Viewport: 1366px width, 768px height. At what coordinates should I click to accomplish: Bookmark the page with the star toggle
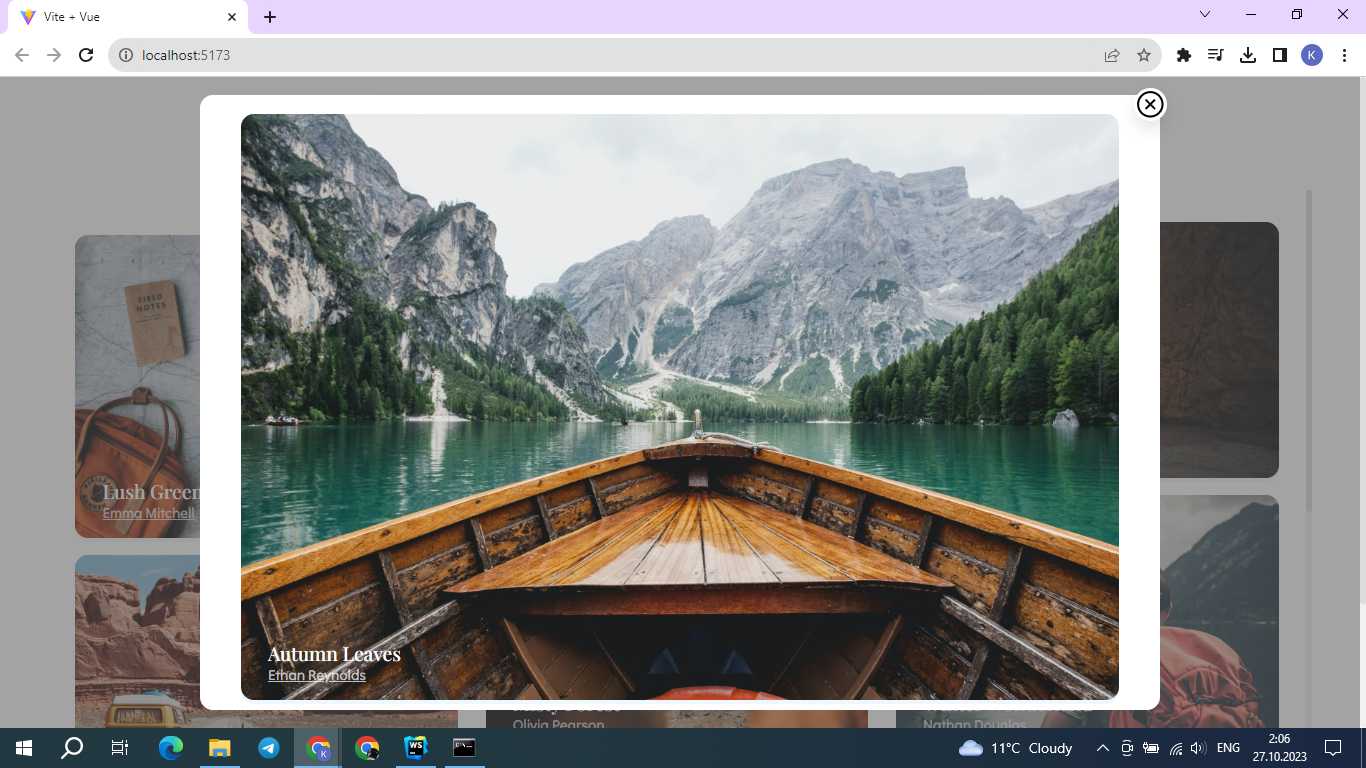pyautogui.click(x=1143, y=55)
